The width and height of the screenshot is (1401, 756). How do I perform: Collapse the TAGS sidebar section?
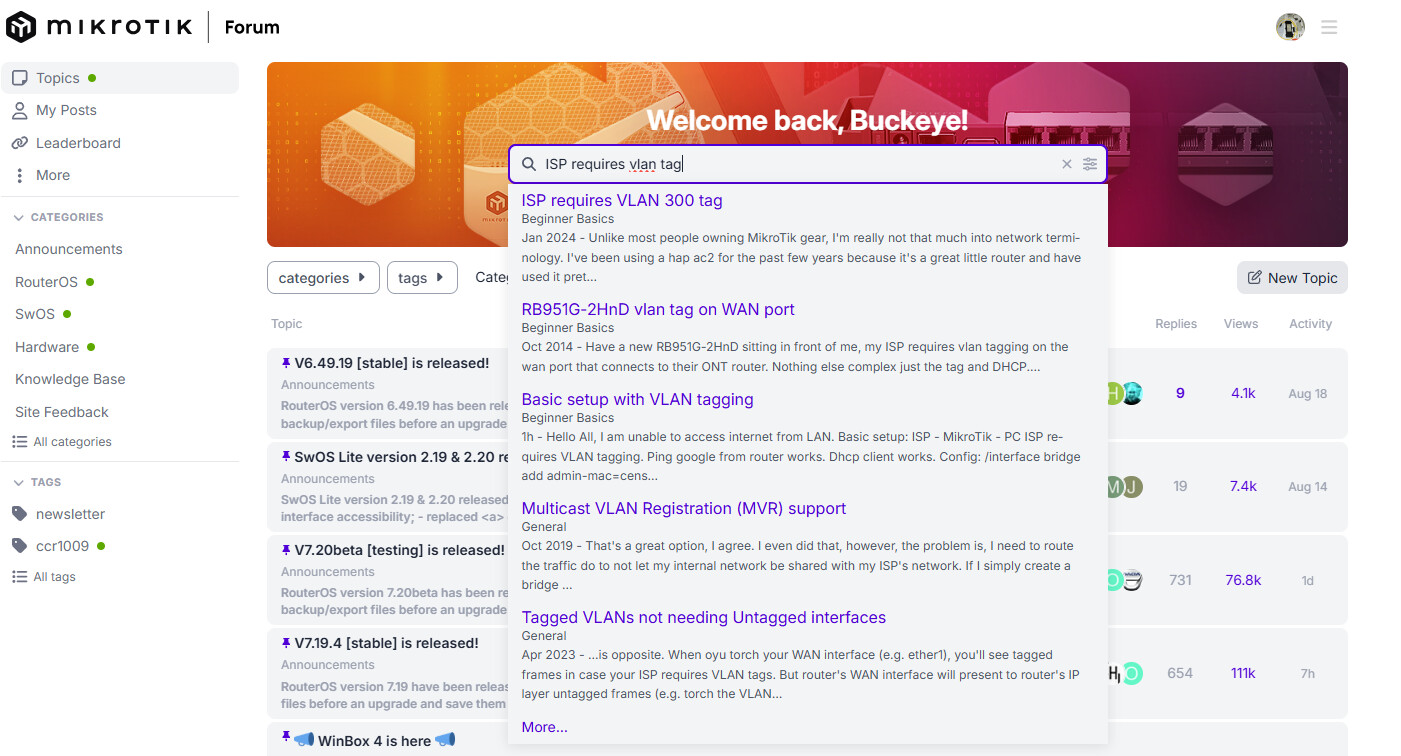(37, 482)
